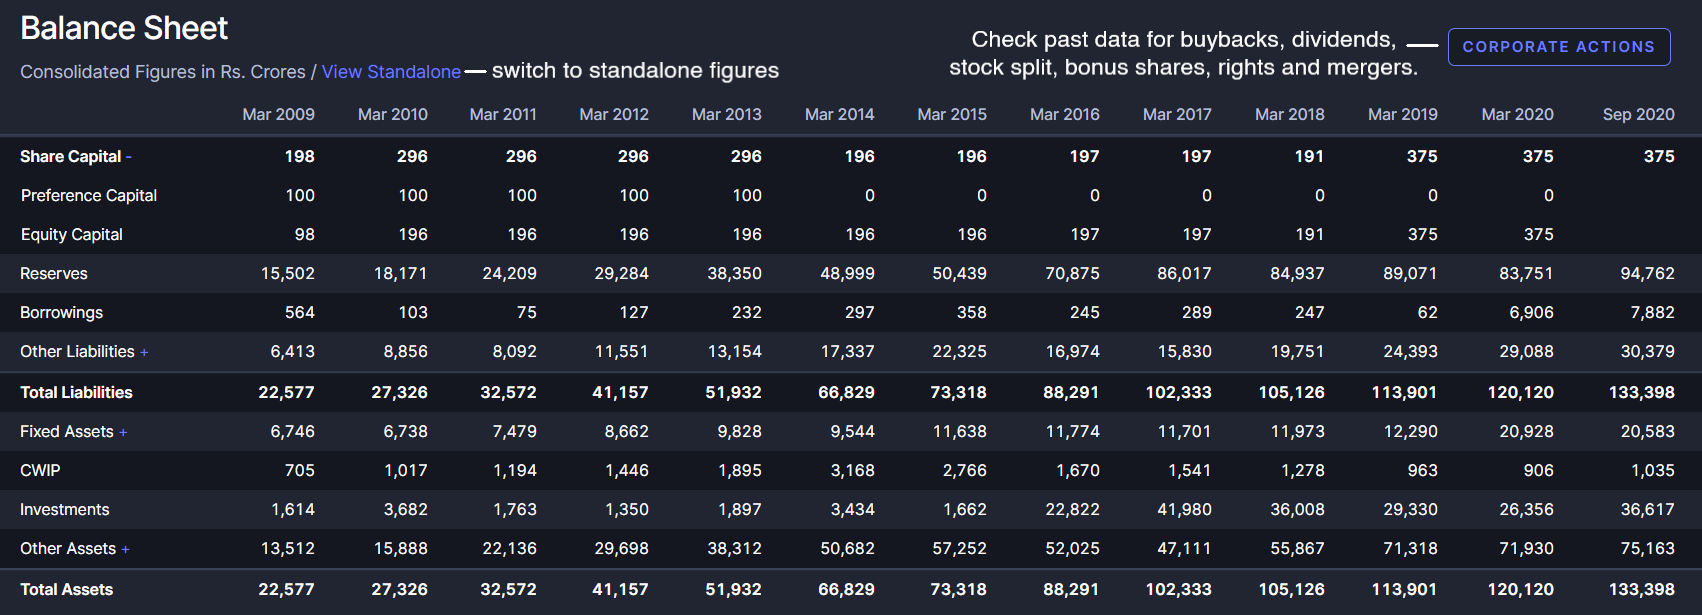Open the Corporate Actions button
This screenshot has height=615, width=1702.
[1559, 47]
